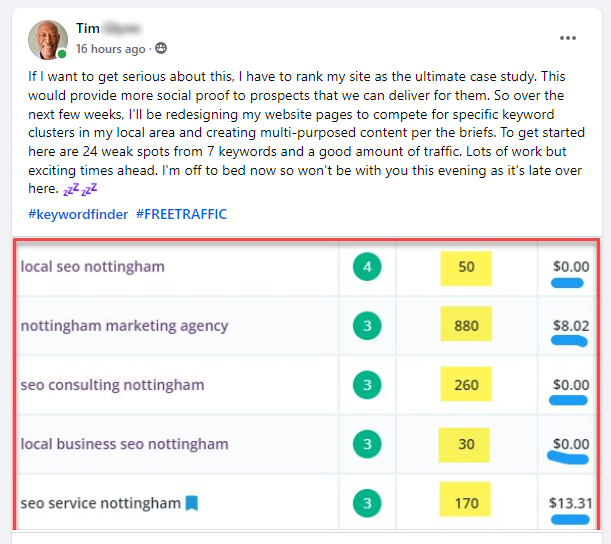Image resolution: width=611 pixels, height=544 pixels.
Task: Click the green difficulty badge for local seo nottingham
Action: point(368,267)
